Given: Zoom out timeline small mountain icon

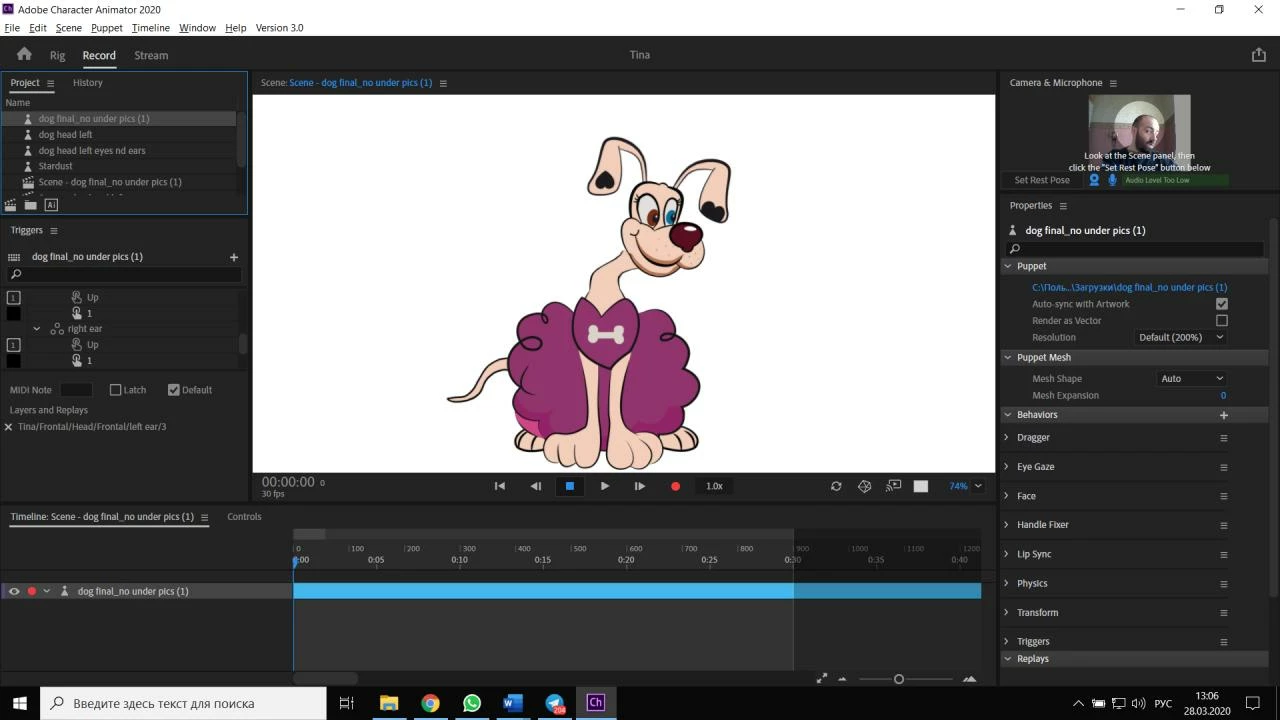Looking at the screenshot, I should tap(842, 679).
